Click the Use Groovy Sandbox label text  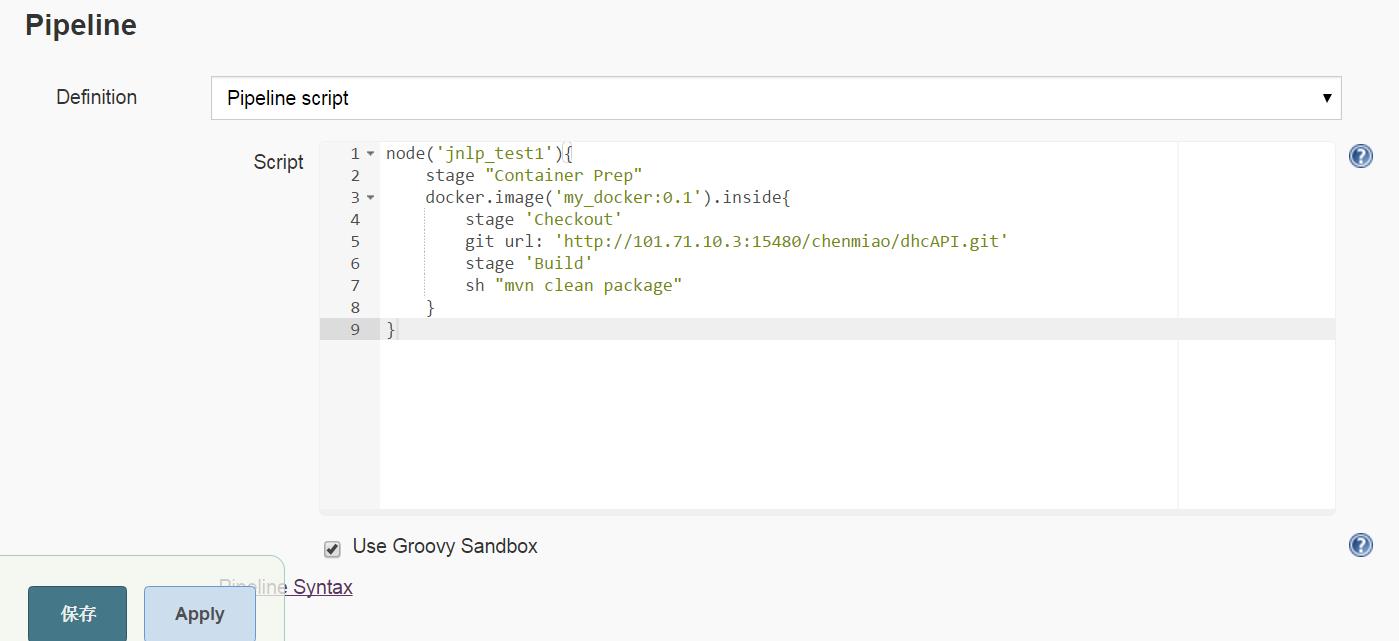tap(445, 546)
